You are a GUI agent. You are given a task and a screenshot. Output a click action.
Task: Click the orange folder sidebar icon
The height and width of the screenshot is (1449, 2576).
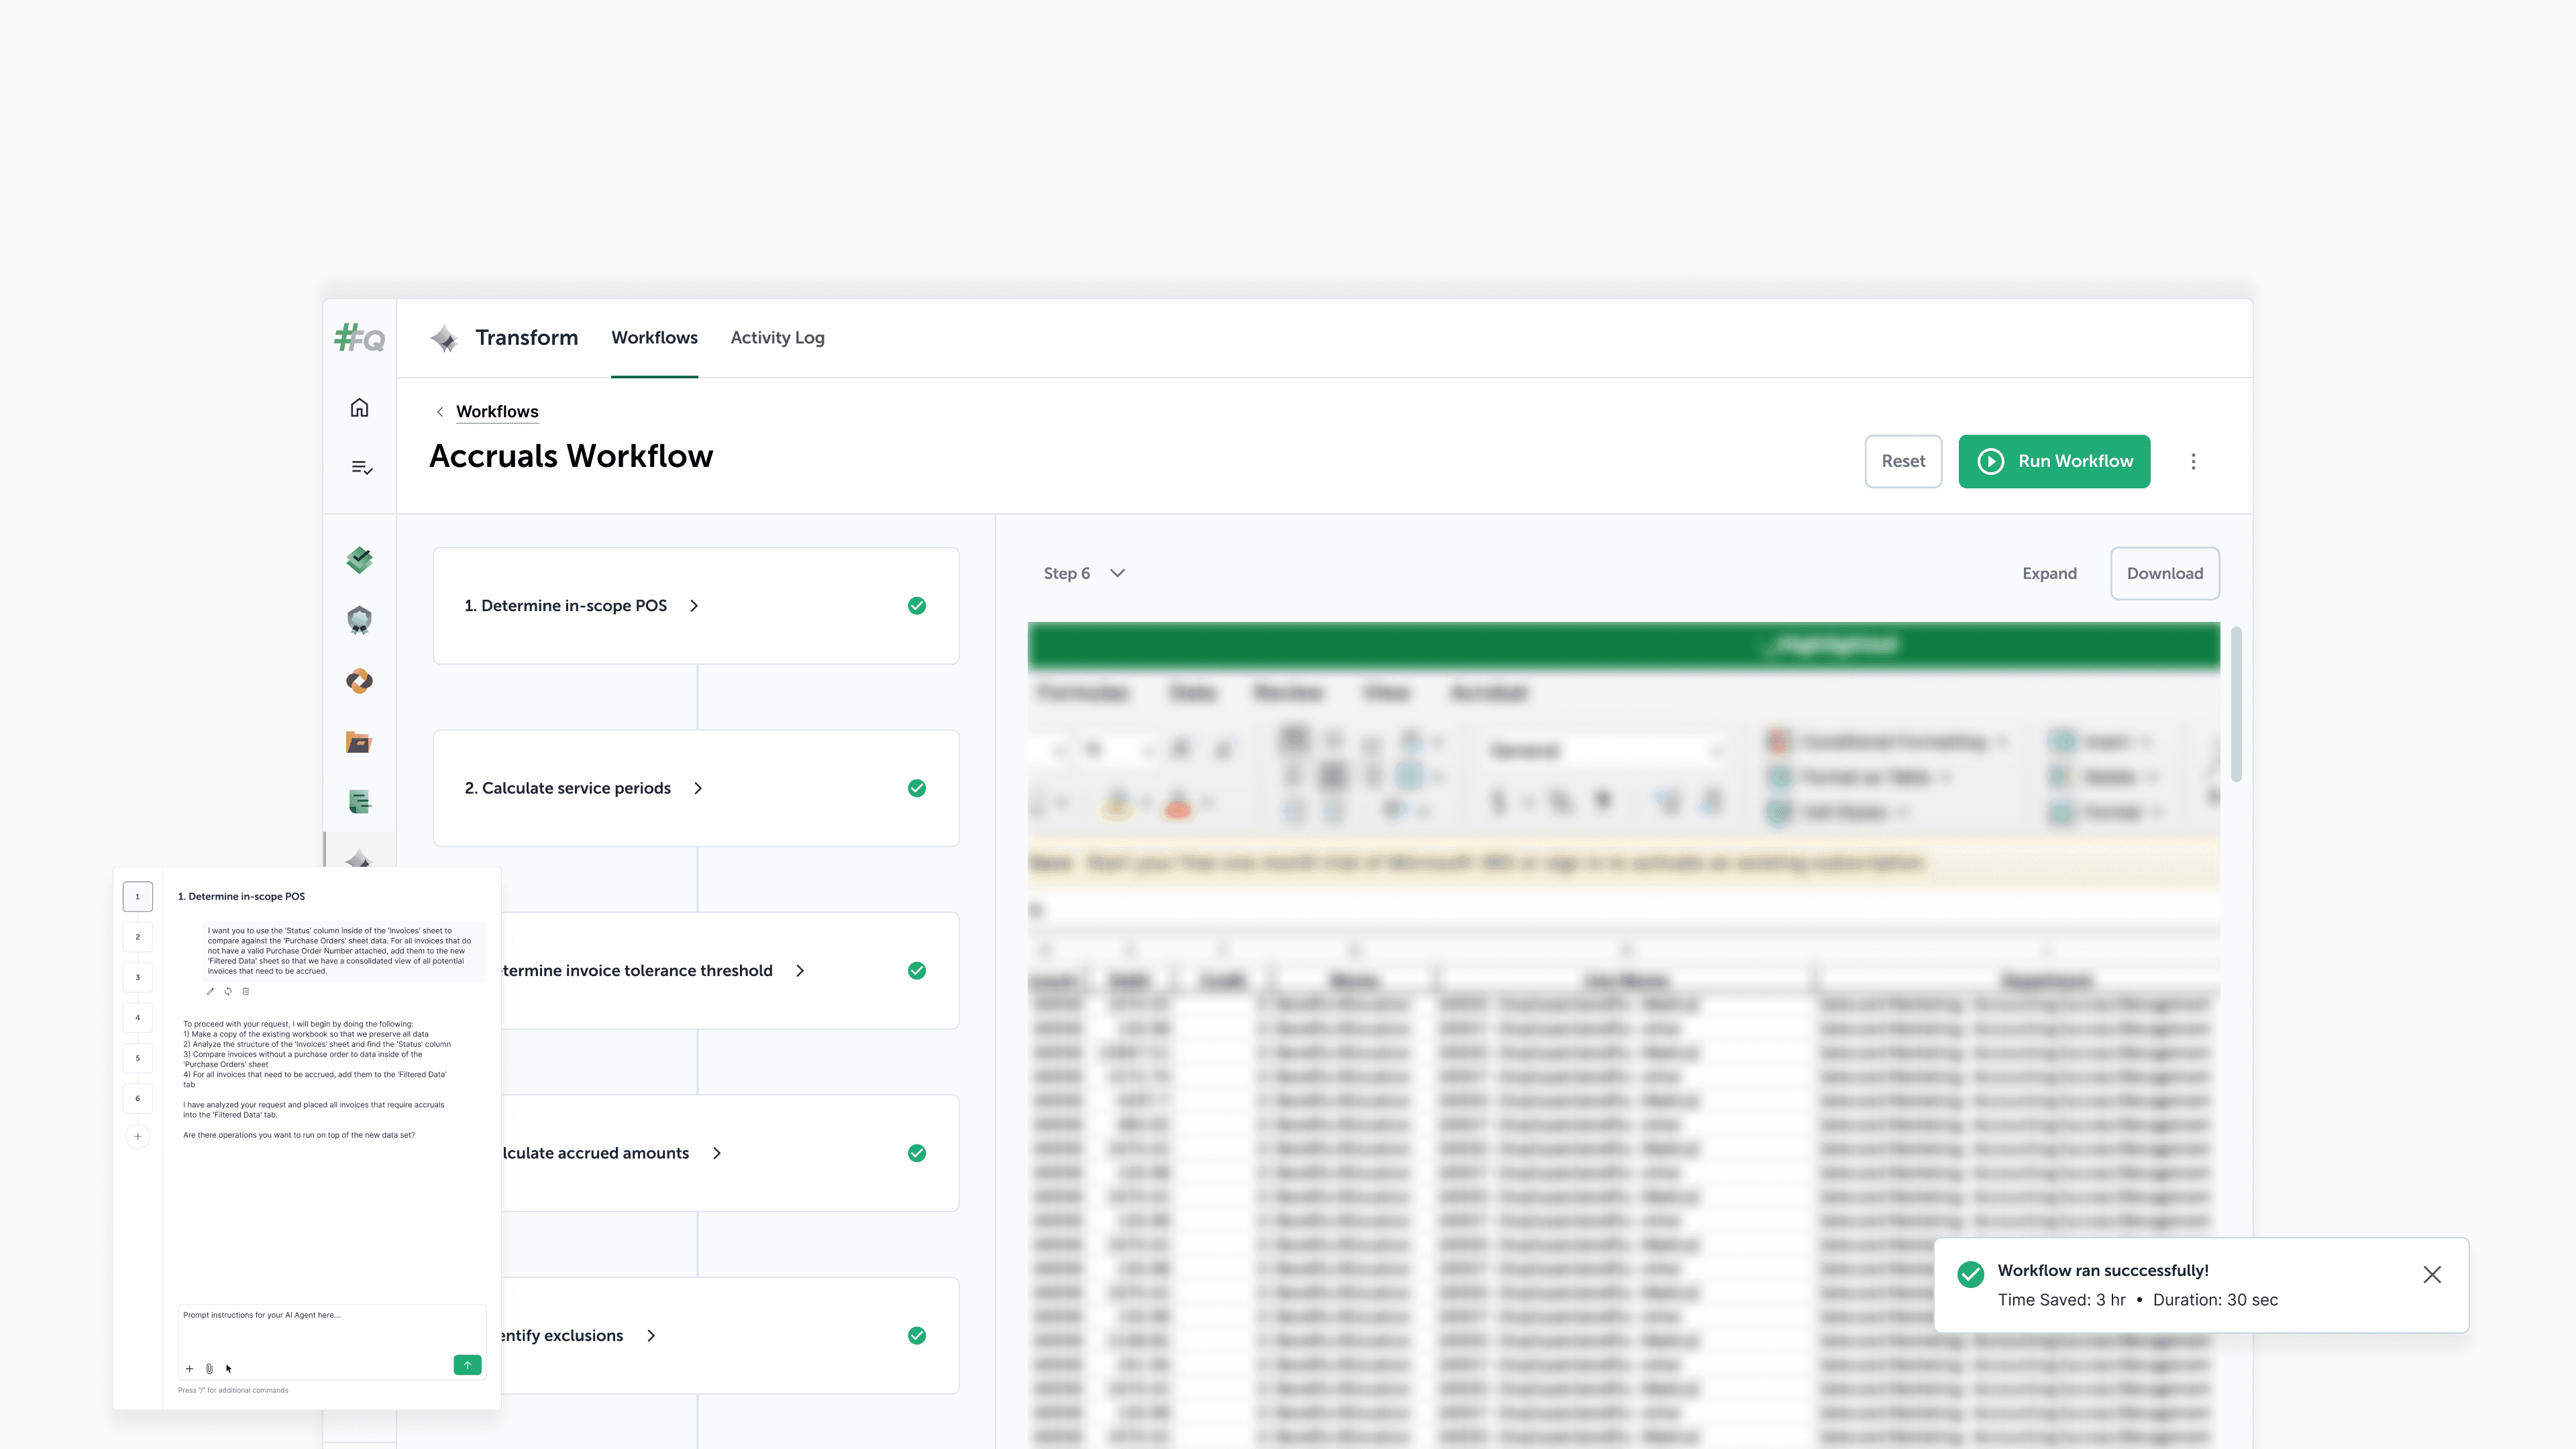coord(359,741)
